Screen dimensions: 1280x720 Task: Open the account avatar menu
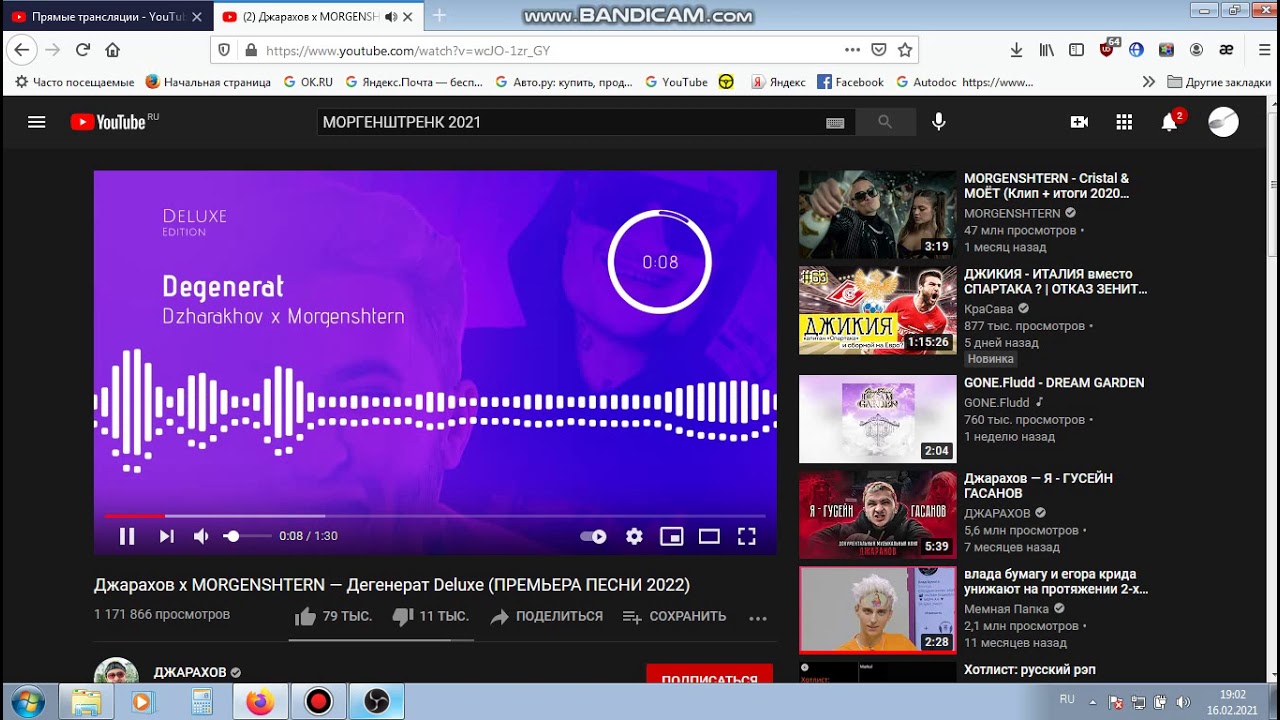point(1223,122)
